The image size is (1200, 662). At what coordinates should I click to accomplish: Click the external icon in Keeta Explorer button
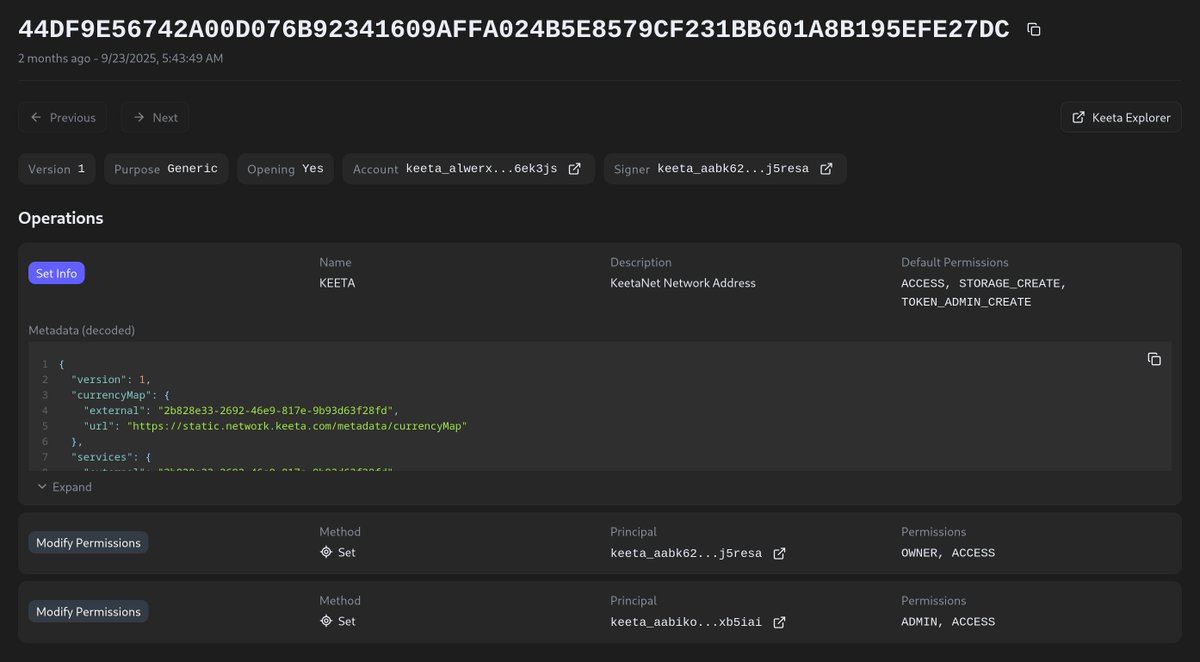point(1078,117)
